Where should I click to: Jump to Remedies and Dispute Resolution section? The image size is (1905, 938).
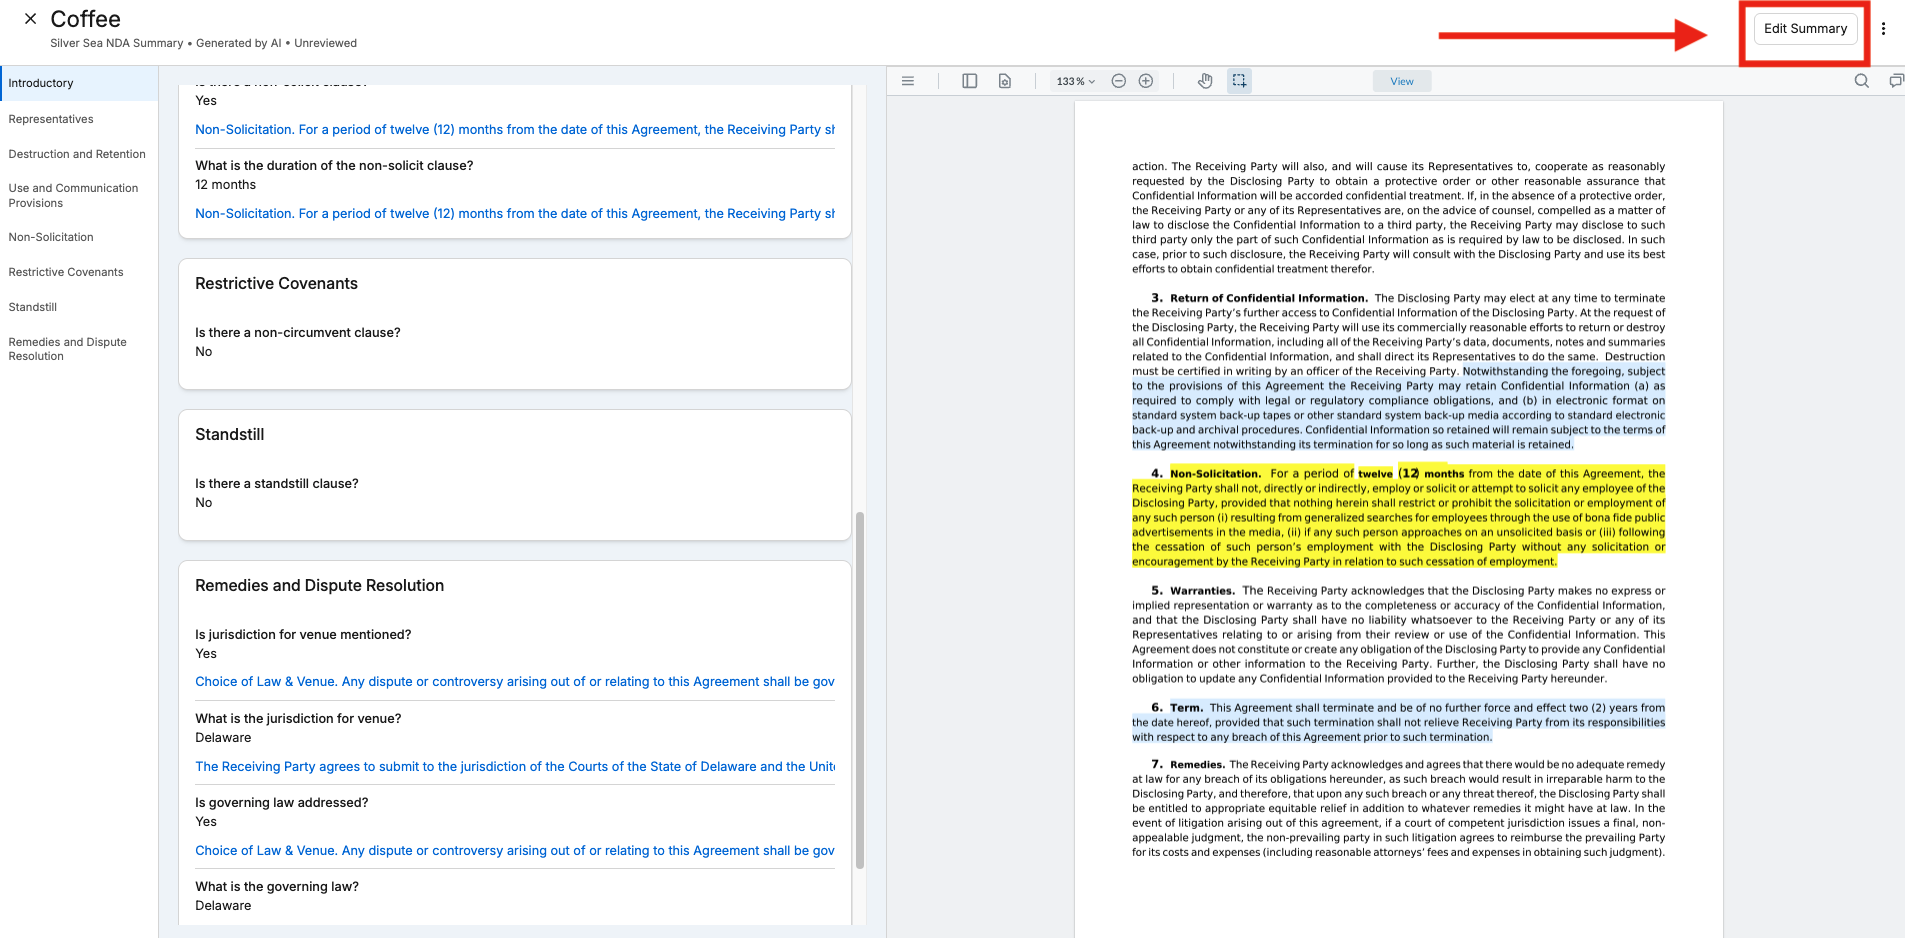pos(67,349)
